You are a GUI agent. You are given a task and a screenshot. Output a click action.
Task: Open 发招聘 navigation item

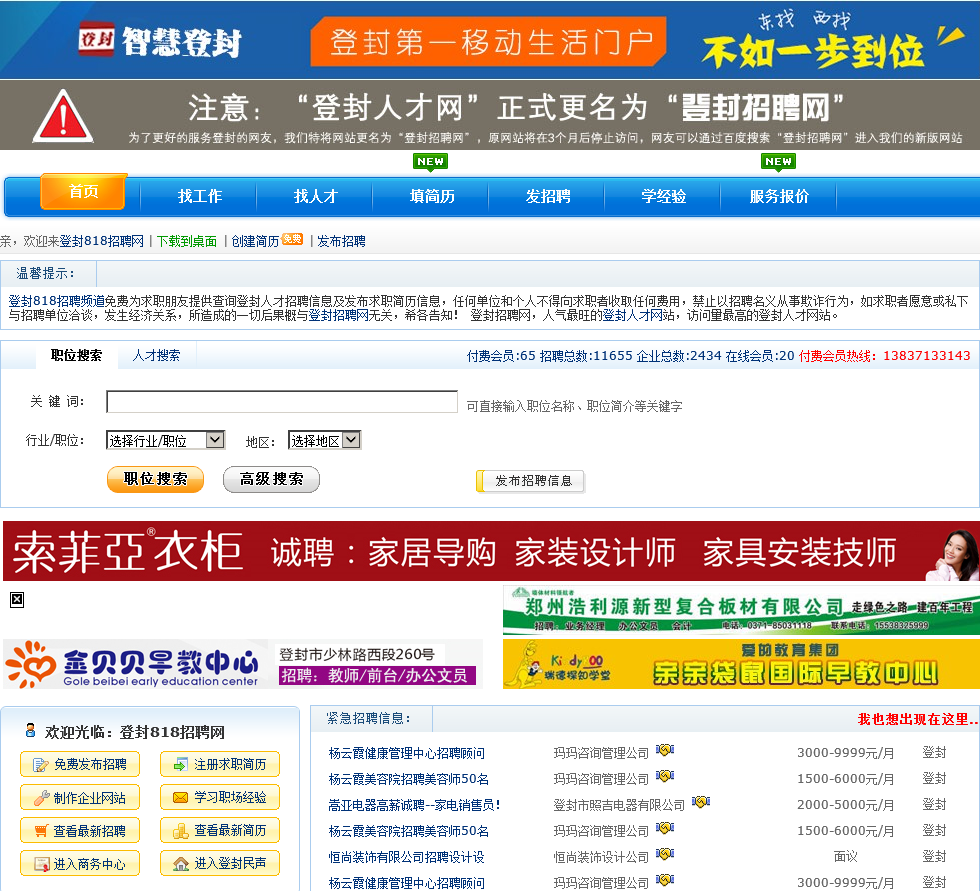click(548, 196)
